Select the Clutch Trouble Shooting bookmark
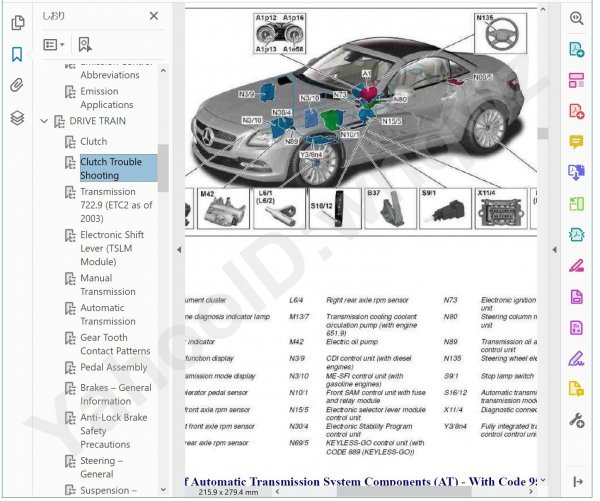Viewport: 600px width, 501px height. [118, 168]
